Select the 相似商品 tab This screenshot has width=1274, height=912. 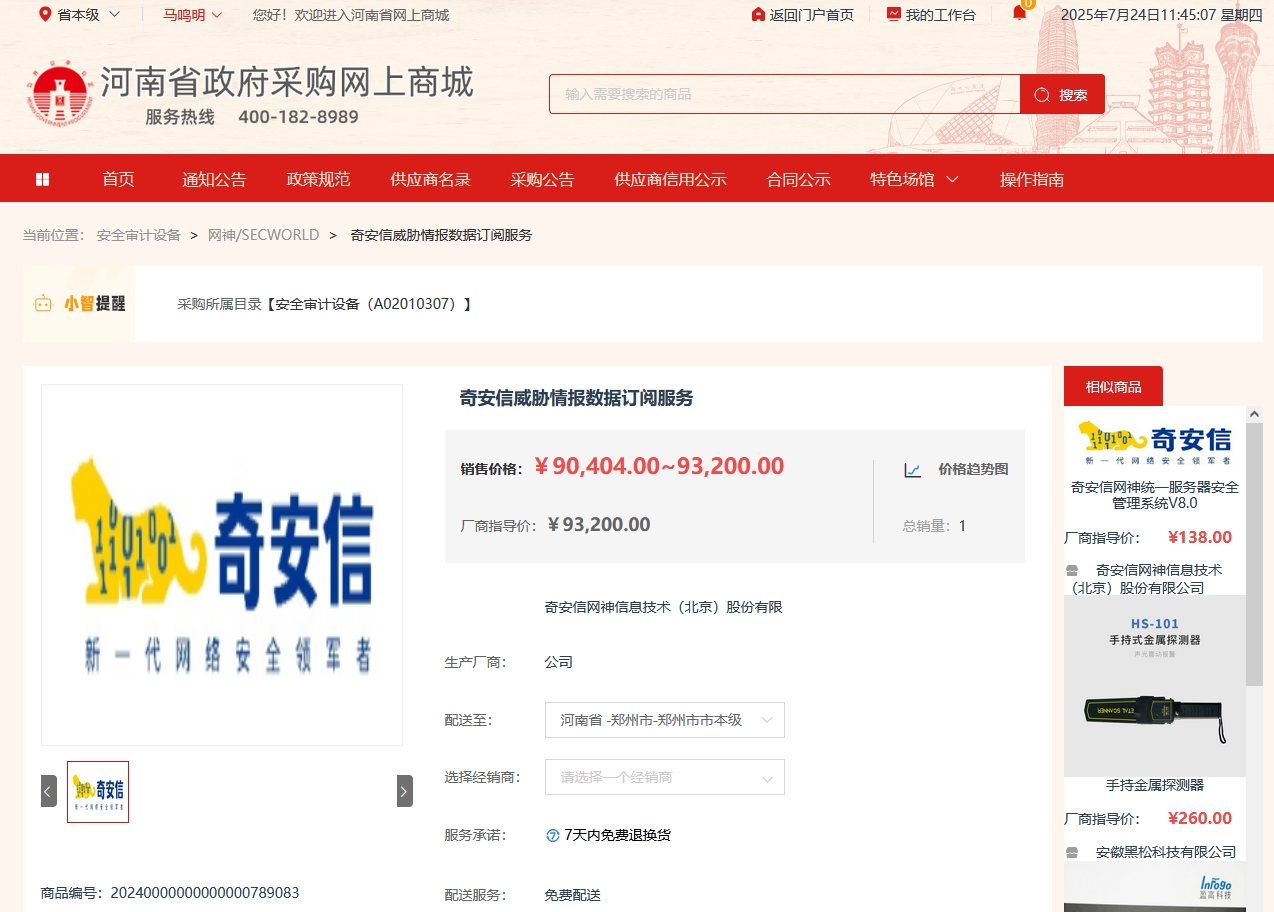pos(1113,386)
